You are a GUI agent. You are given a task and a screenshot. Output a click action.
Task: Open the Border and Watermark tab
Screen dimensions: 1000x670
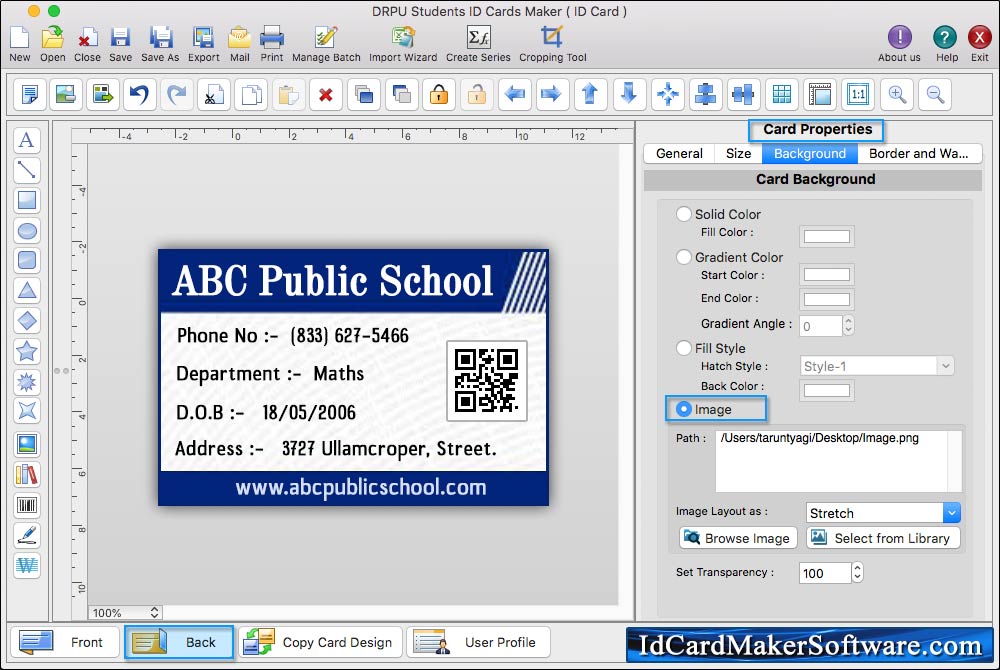(x=919, y=154)
